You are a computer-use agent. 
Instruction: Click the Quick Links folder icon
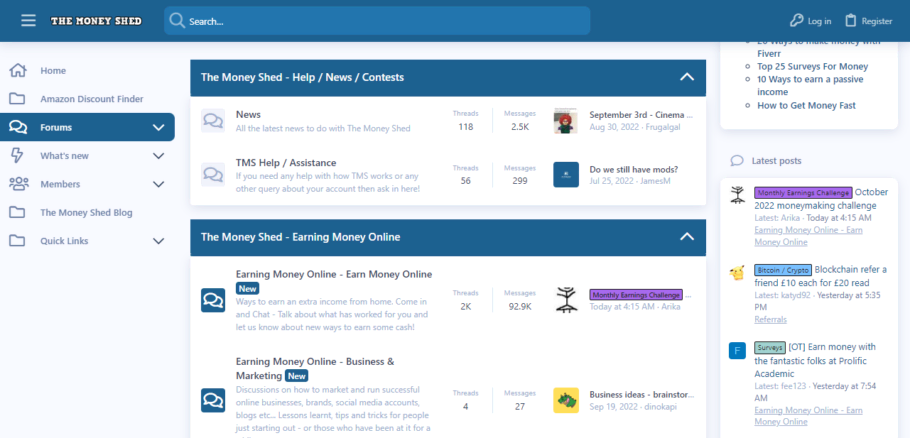pos(17,240)
